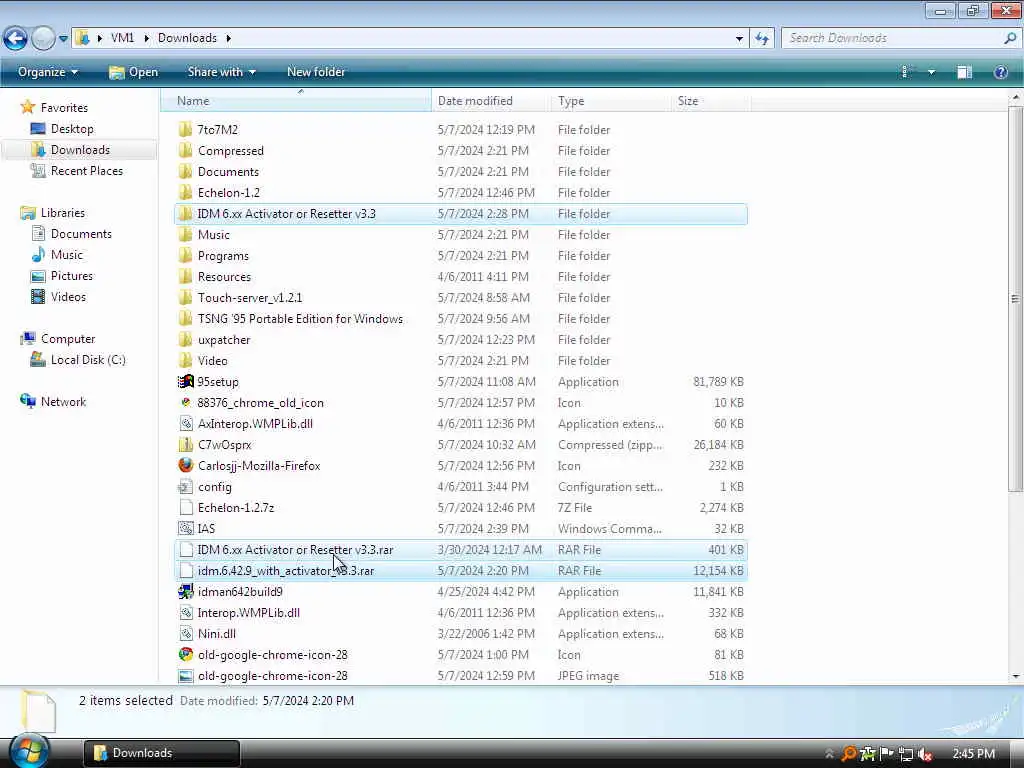The height and width of the screenshot is (768, 1024).
Task: Select the Echelon-1.2 folder icon
Action: 185,192
